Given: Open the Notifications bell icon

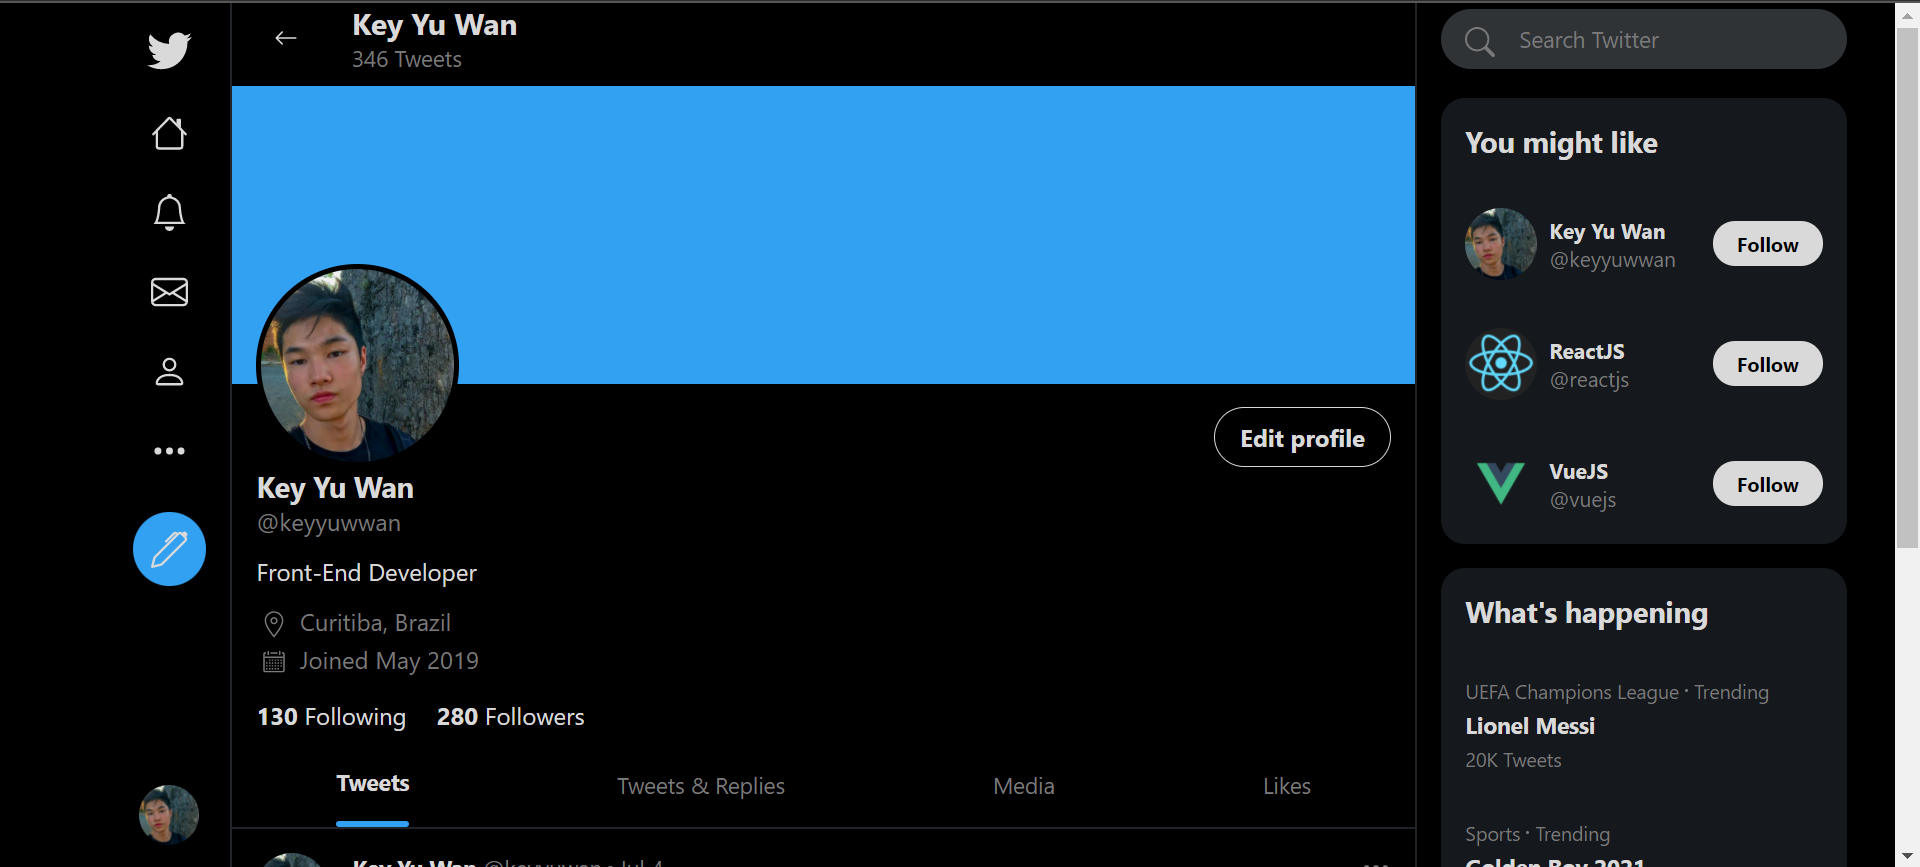Looking at the screenshot, I should pos(169,212).
